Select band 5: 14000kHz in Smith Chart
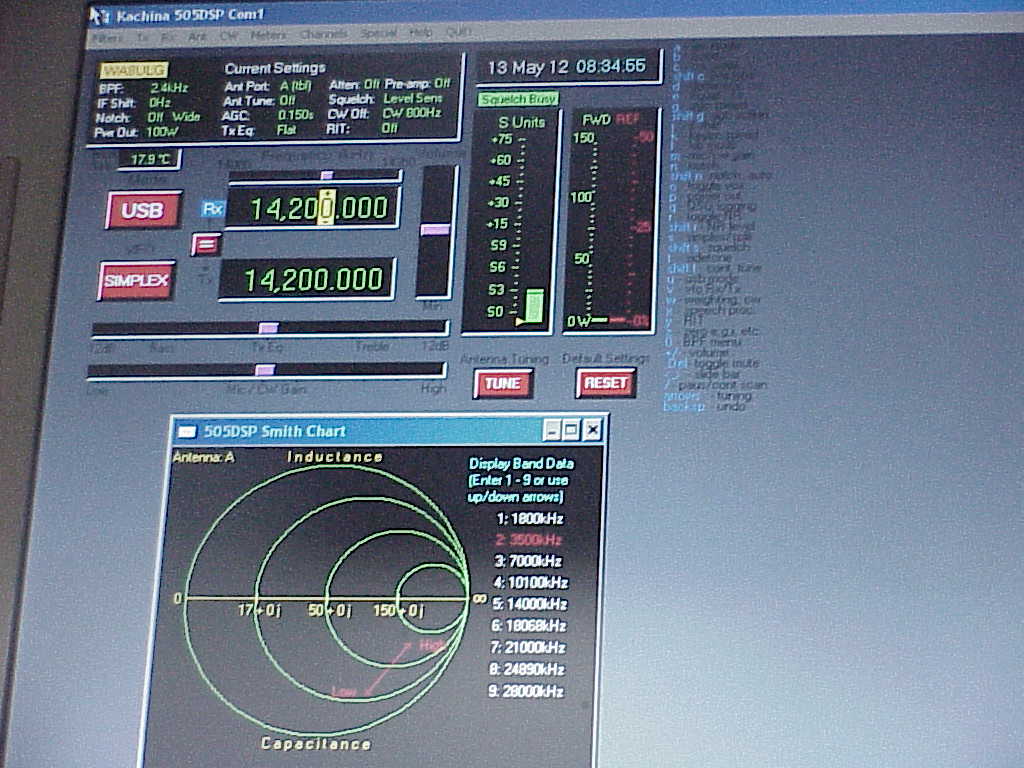The width and height of the screenshot is (1024, 768). [x=530, y=604]
